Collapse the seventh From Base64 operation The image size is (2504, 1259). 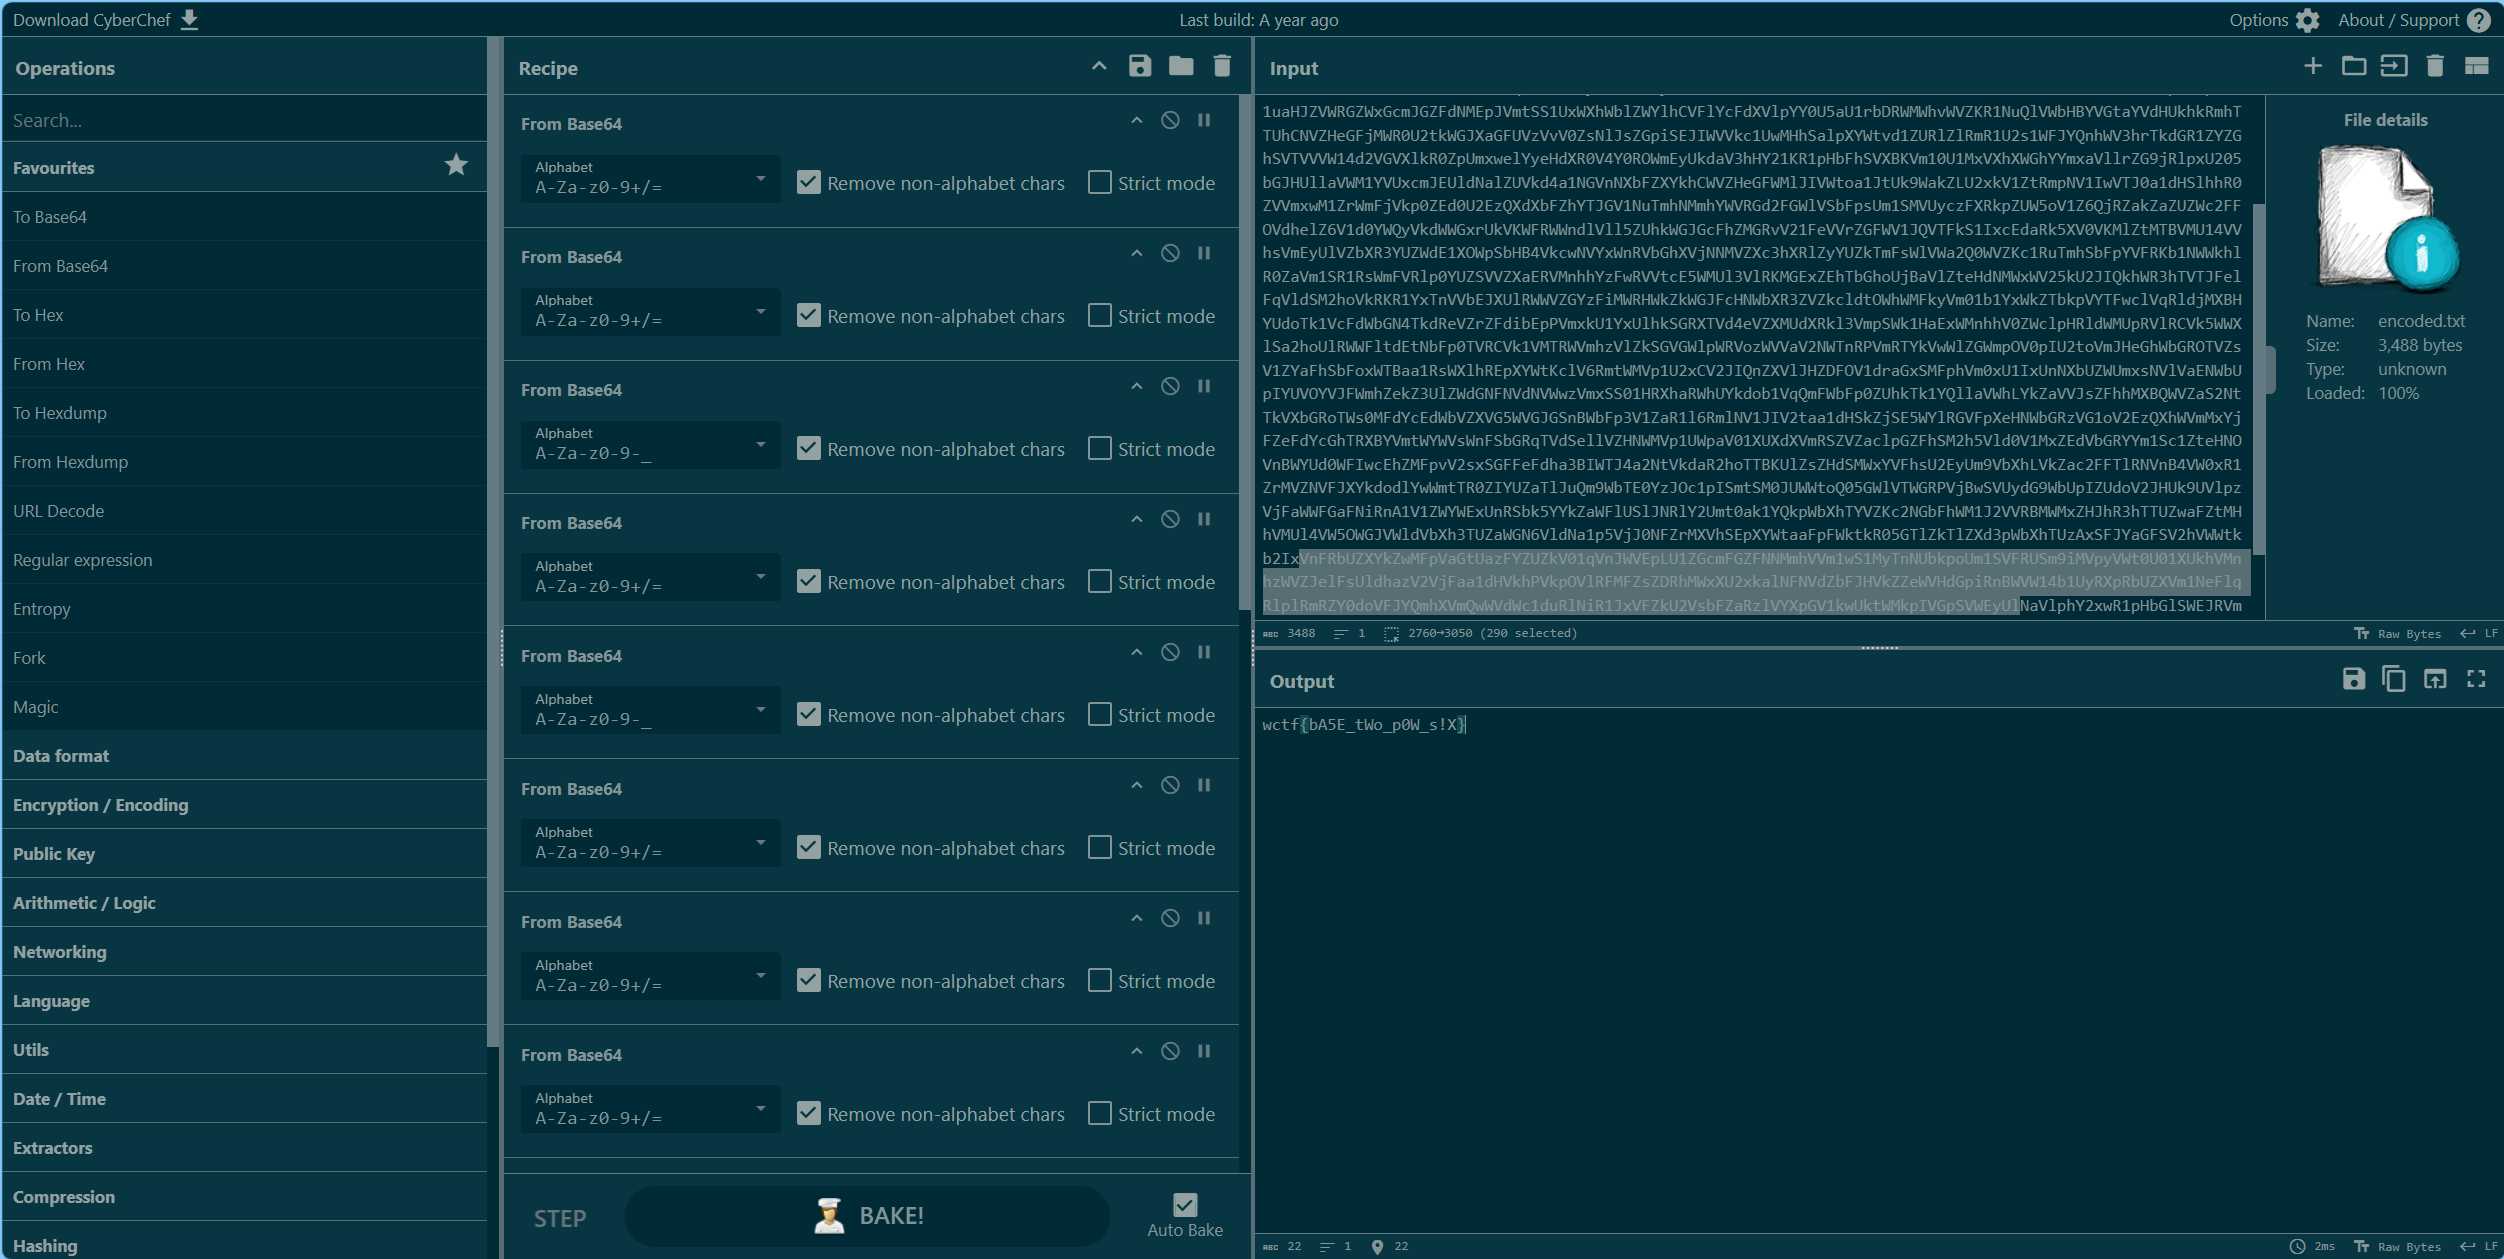click(x=1137, y=918)
